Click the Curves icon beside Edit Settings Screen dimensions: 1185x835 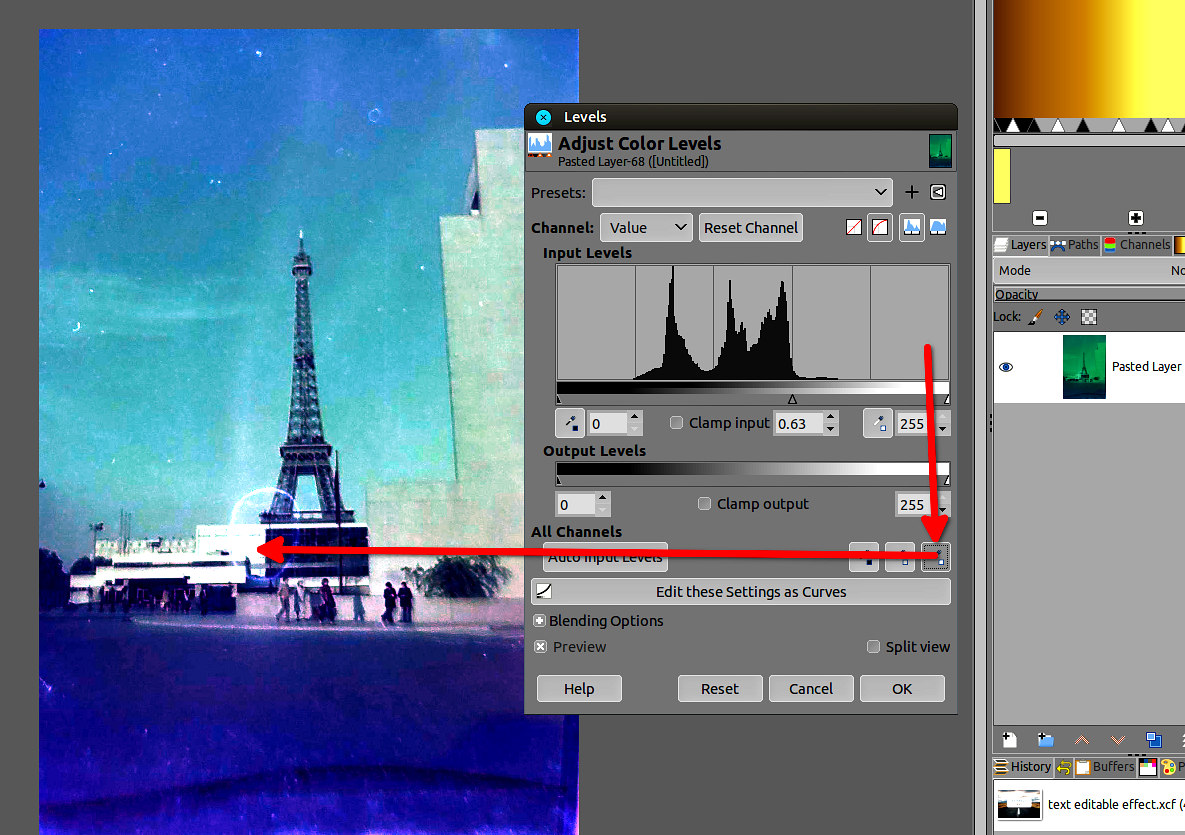[544, 592]
